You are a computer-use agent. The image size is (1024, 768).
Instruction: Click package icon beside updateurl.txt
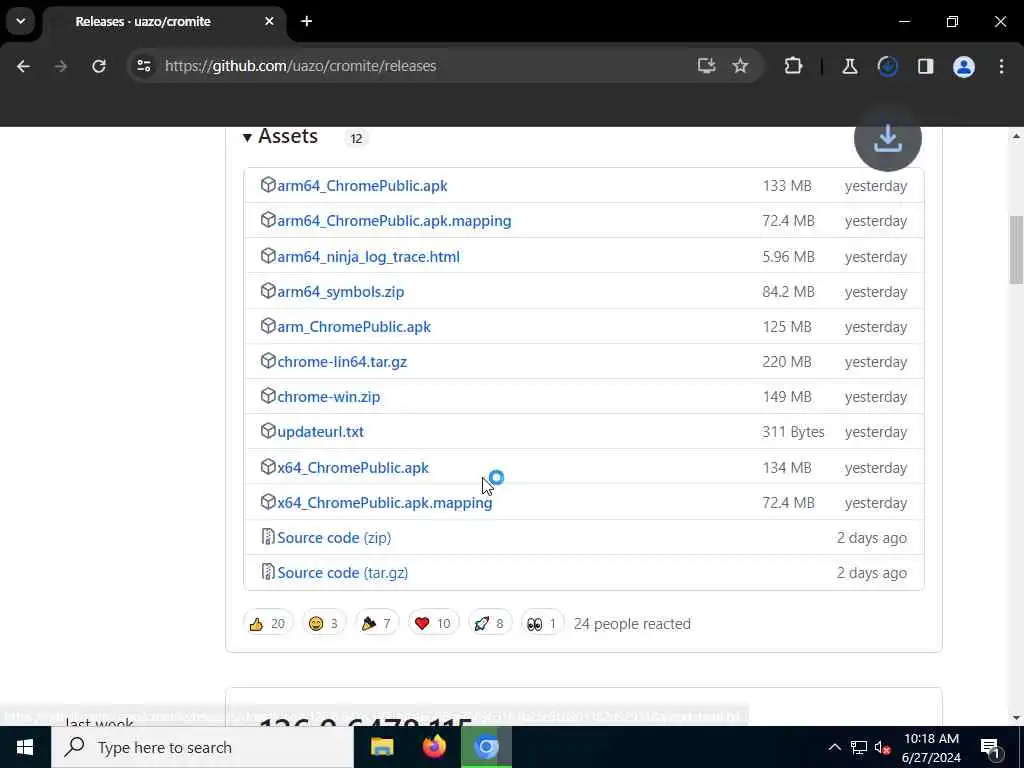coord(268,431)
